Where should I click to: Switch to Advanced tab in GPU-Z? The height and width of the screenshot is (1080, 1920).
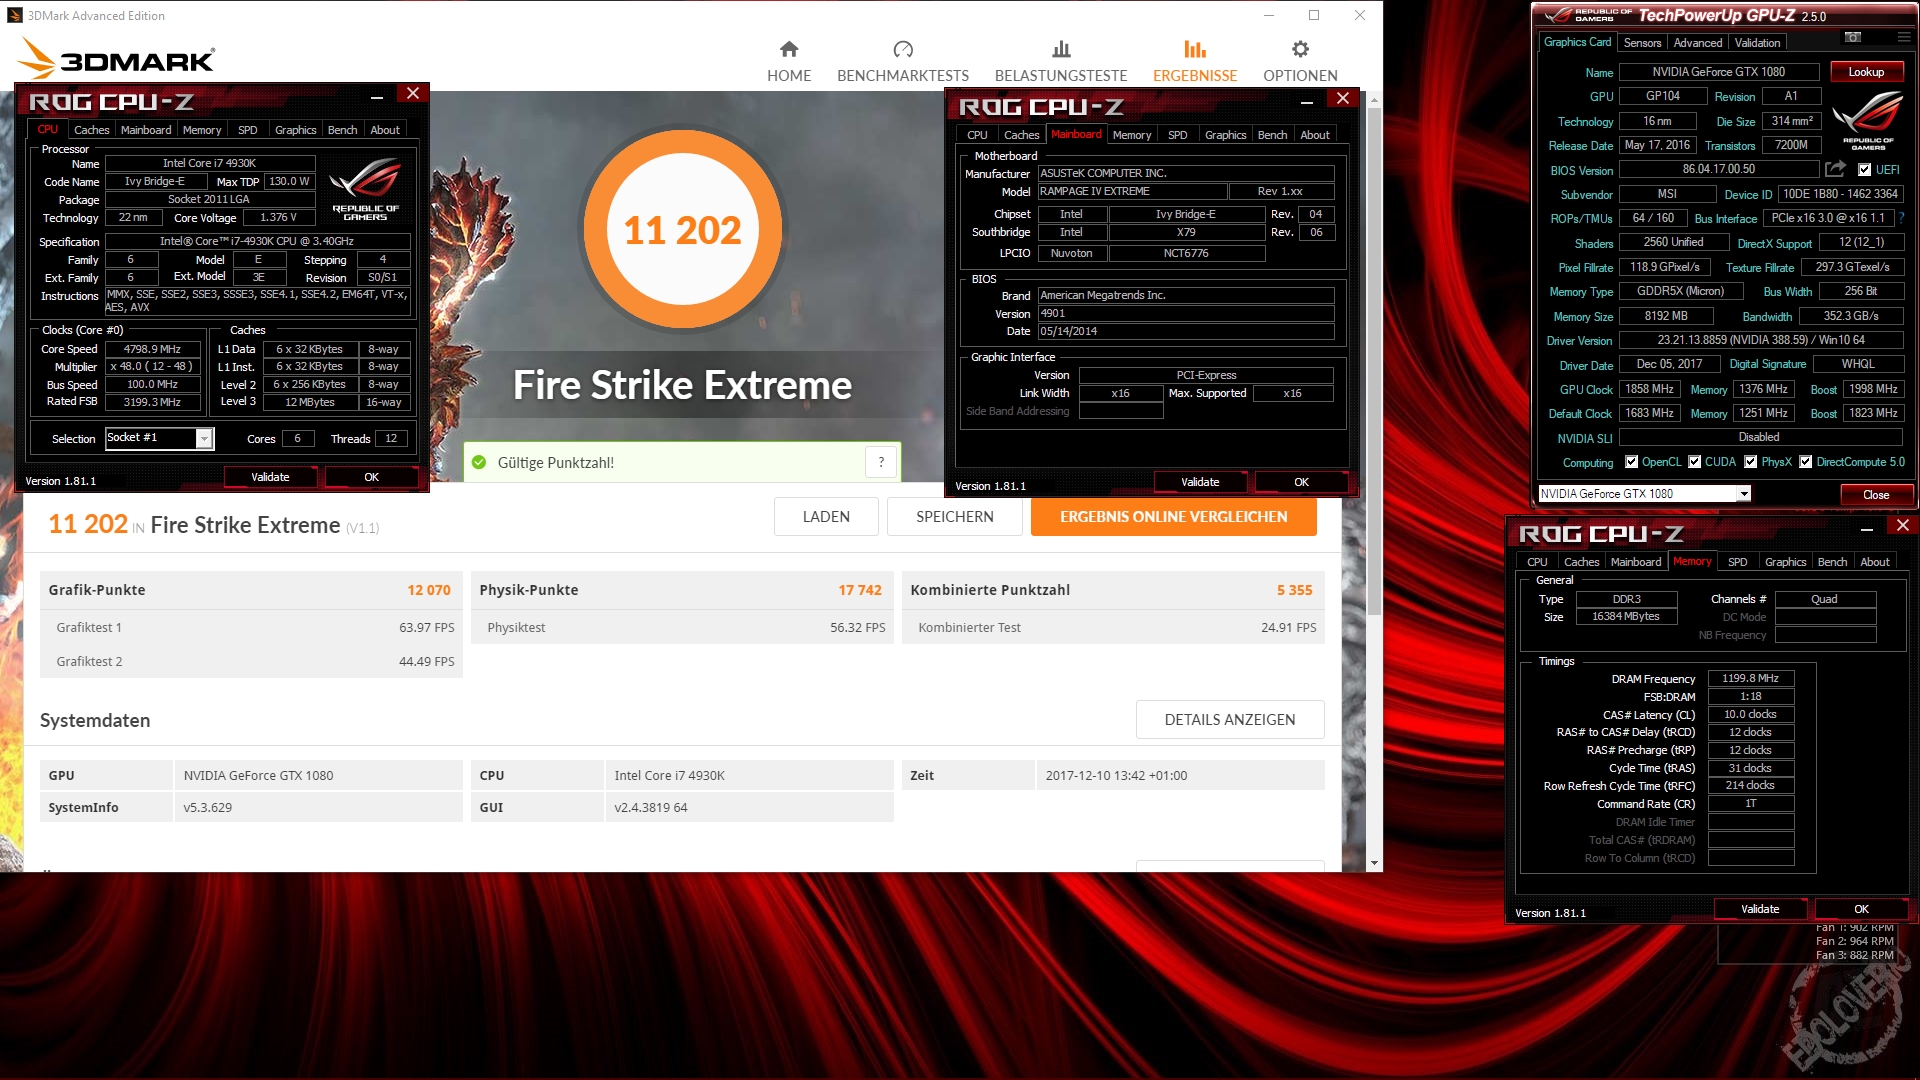point(1698,43)
